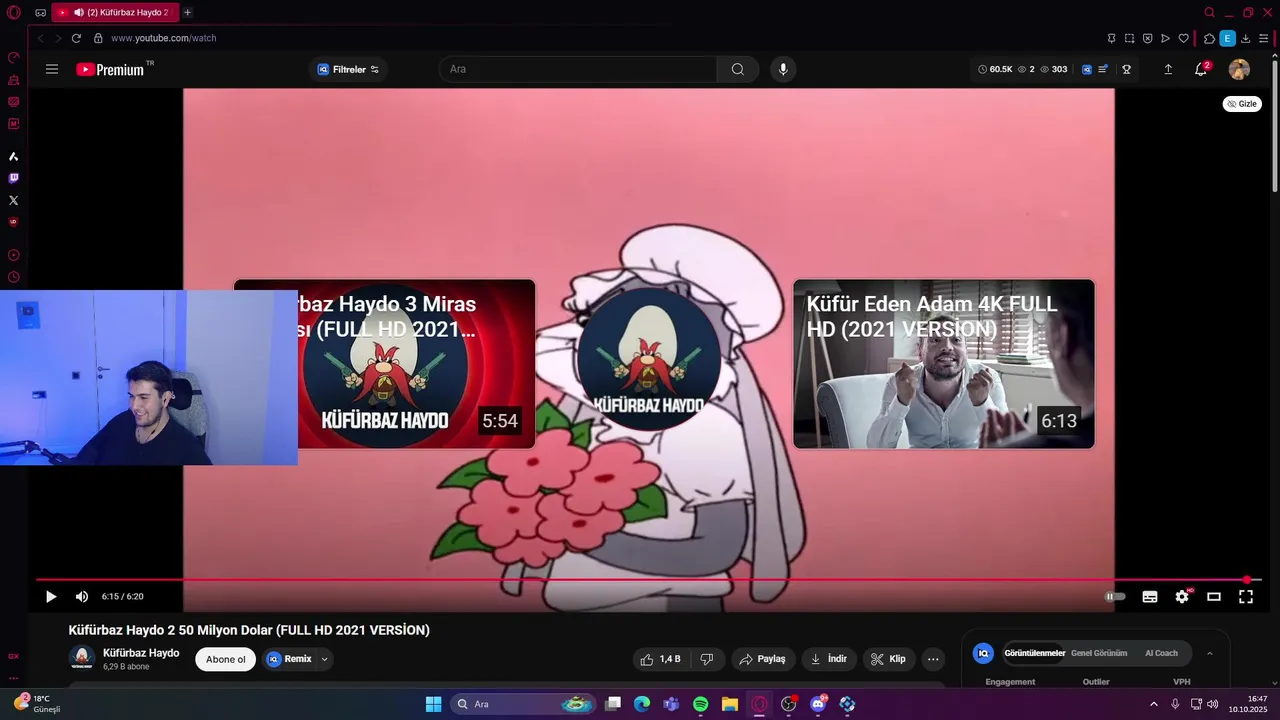The image size is (1280, 720).
Task: Open Küfür Eden Adam 4K end card
Action: (x=944, y=364)
